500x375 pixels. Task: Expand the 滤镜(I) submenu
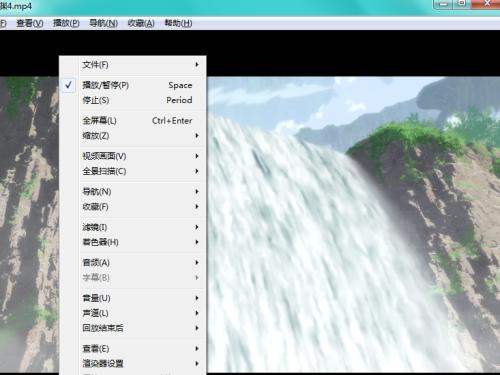click(133, 227)
